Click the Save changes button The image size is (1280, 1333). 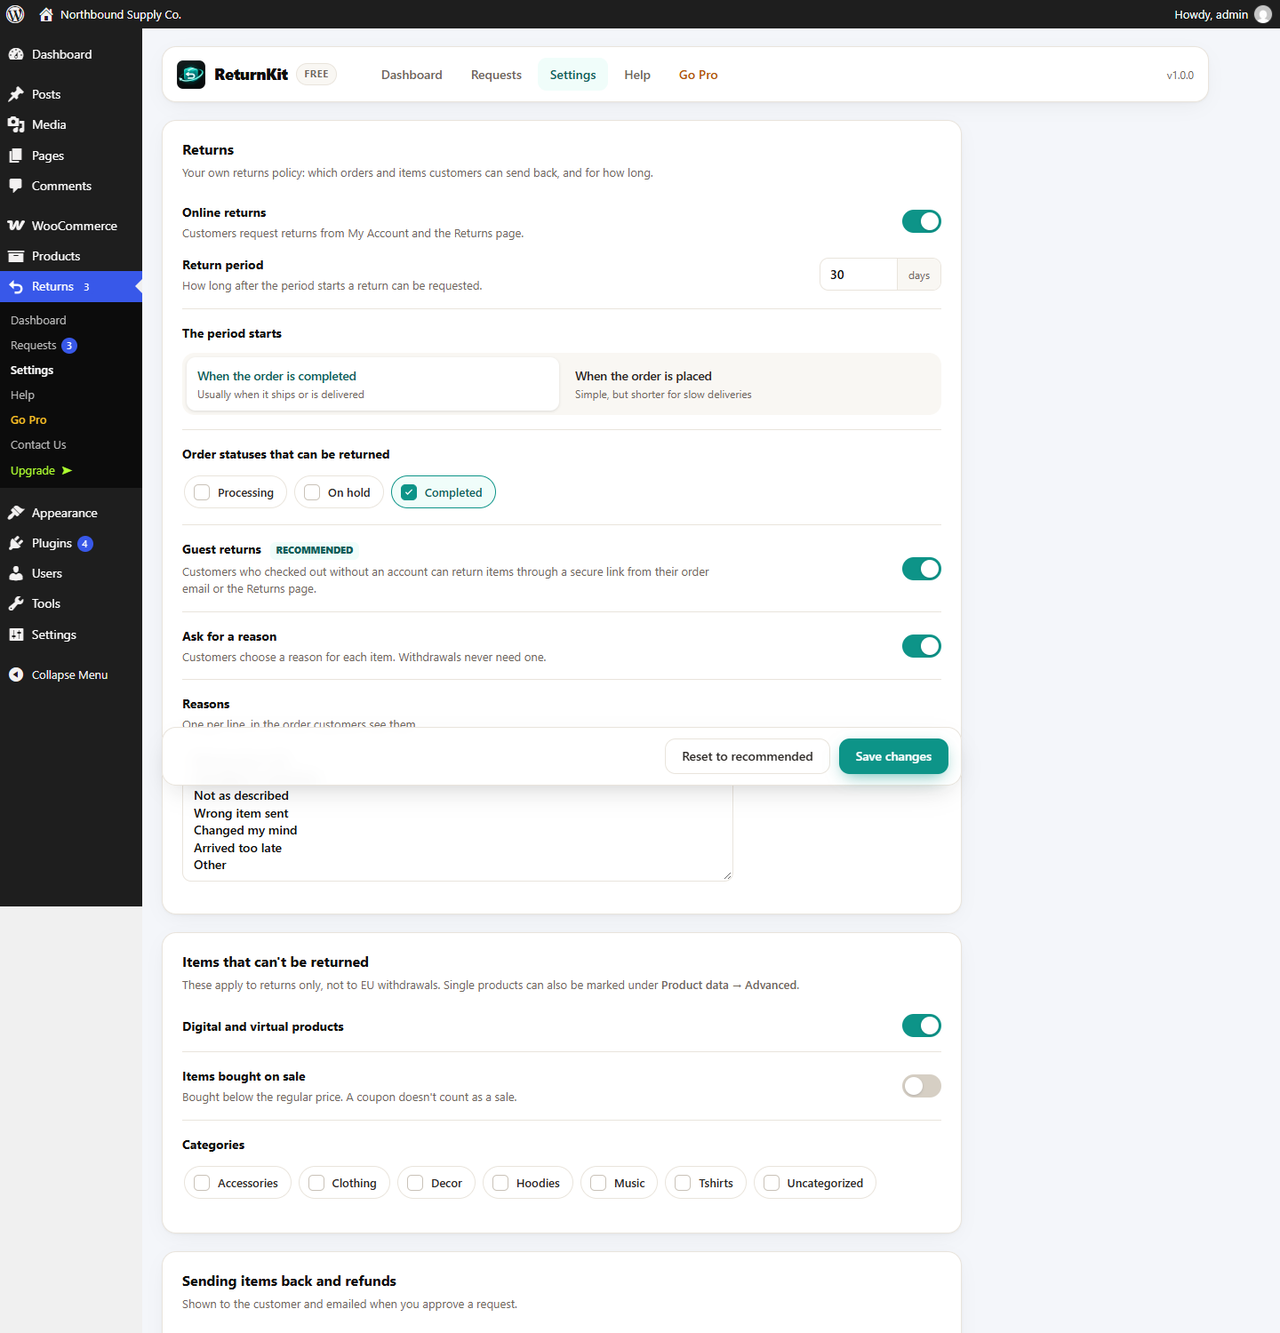tap(893, 757)
